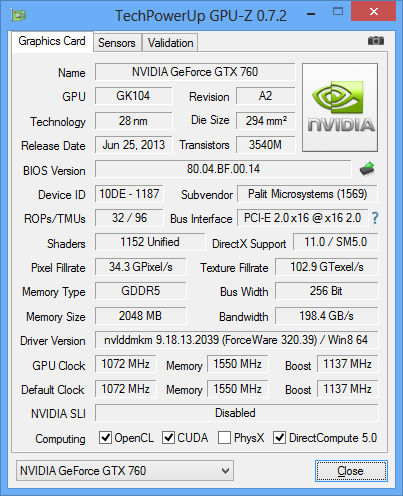Open the GPU selection dropdown

click(125, 471)
